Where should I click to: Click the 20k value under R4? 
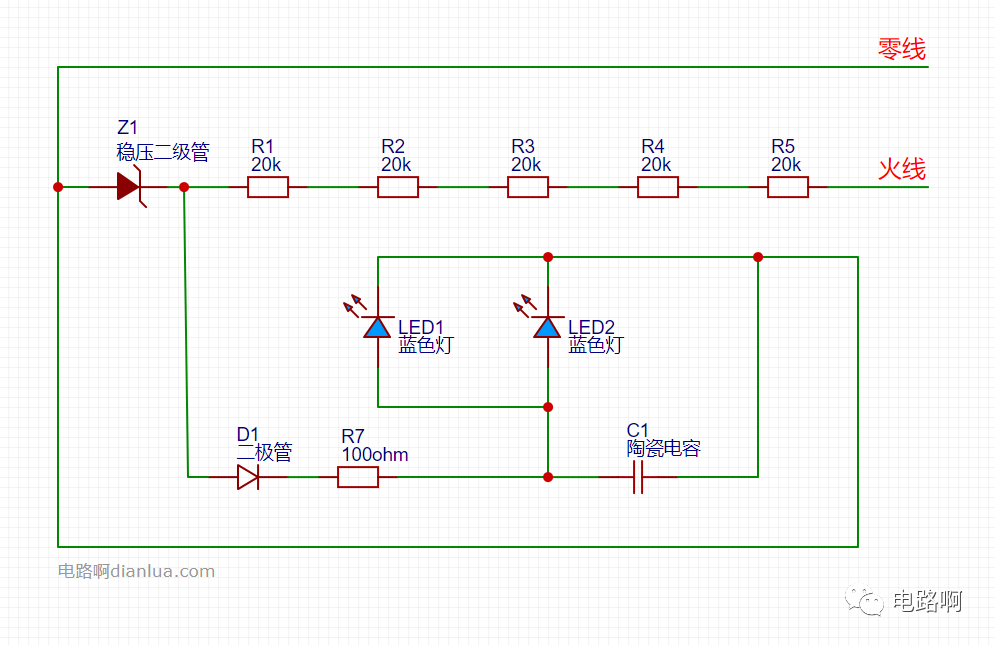(656, 164)
